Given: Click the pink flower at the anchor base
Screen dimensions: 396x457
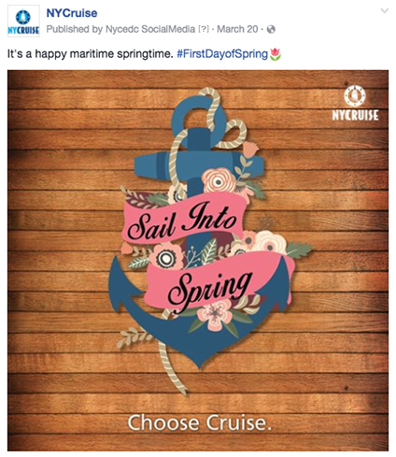Looking at the screenshot, I should click(x=214, y=315).
